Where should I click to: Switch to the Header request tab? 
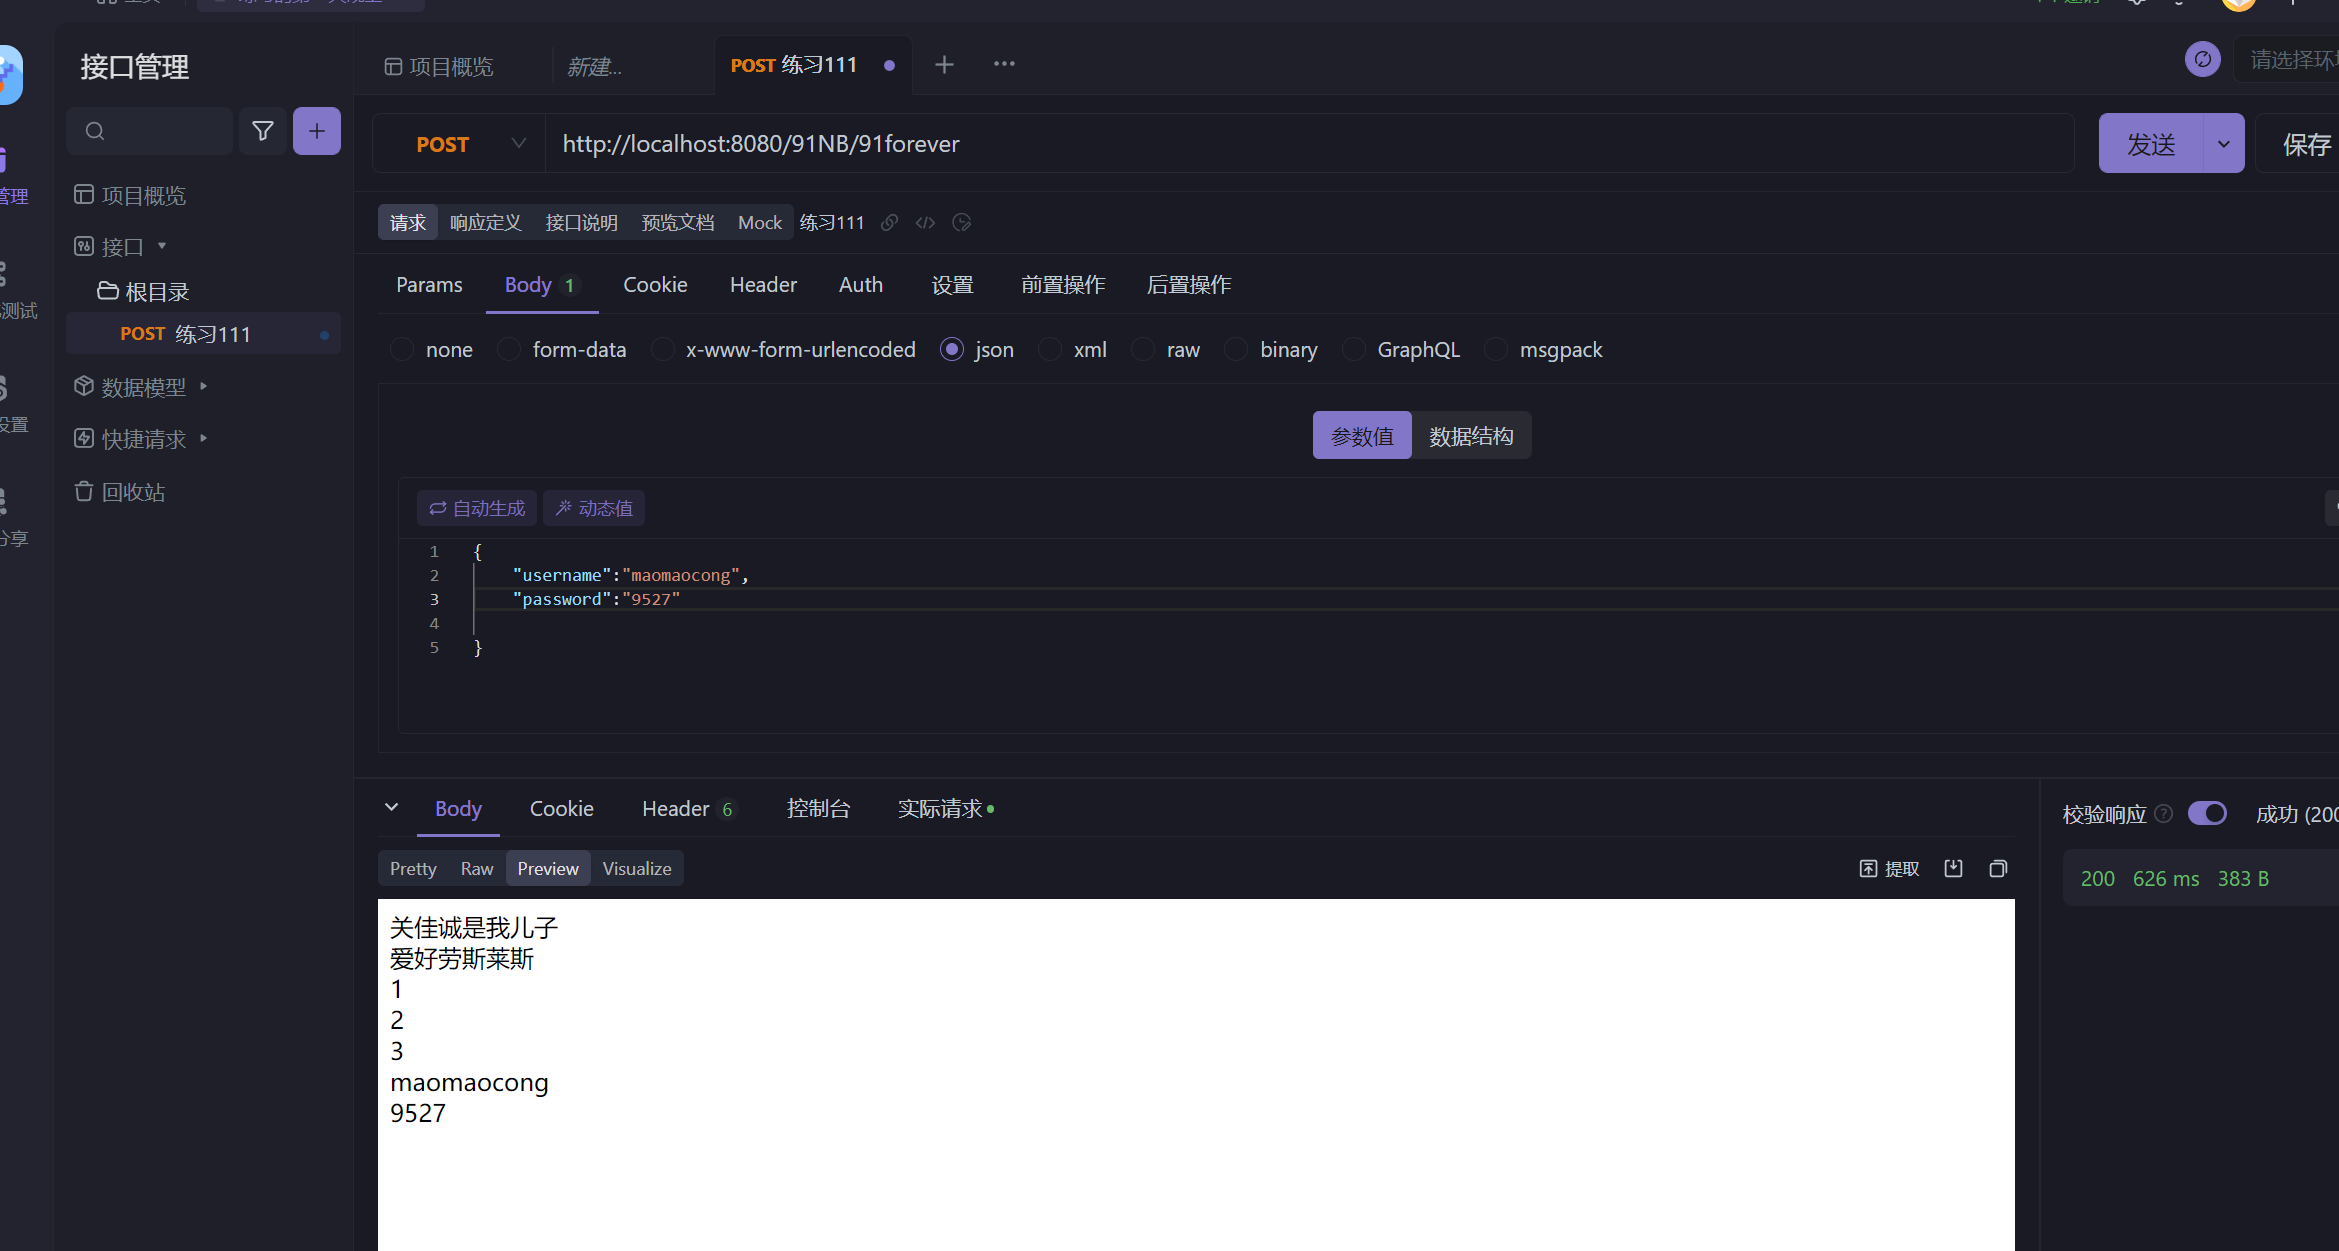pos(763,285)
